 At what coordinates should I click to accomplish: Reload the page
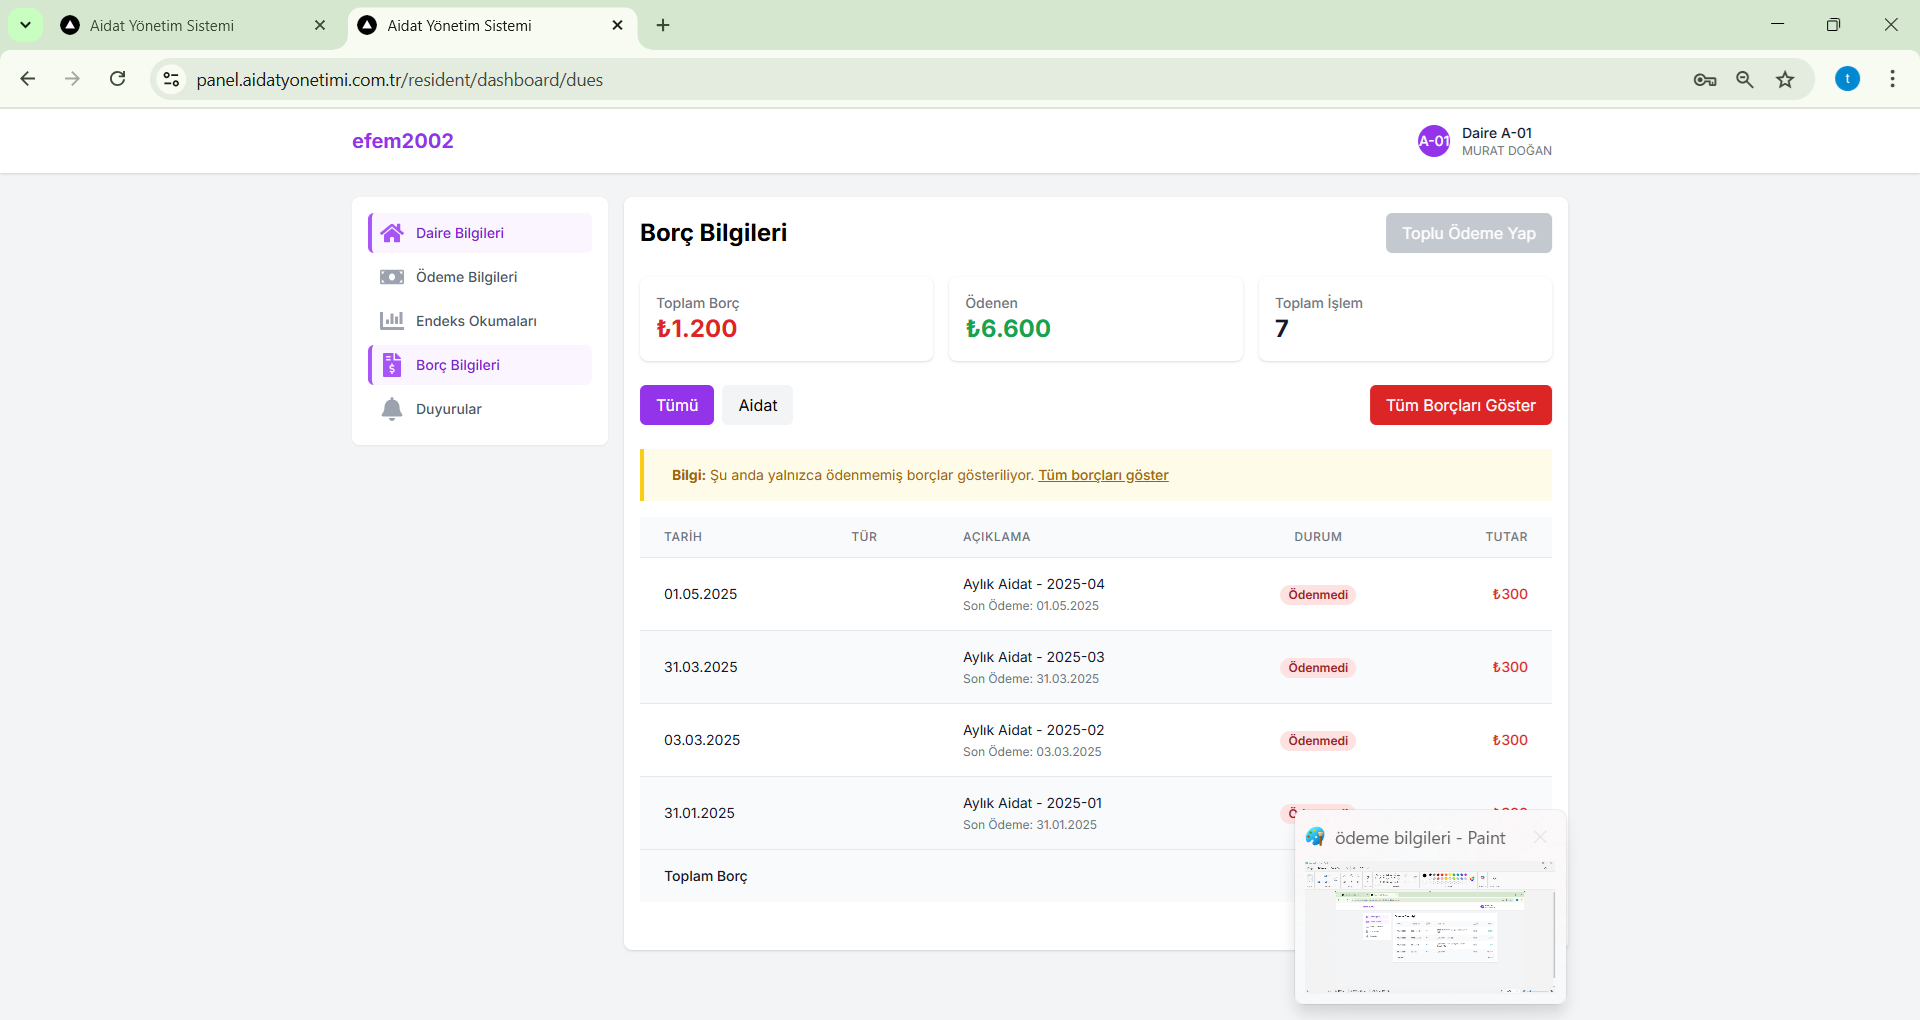(x=118, y=79)
